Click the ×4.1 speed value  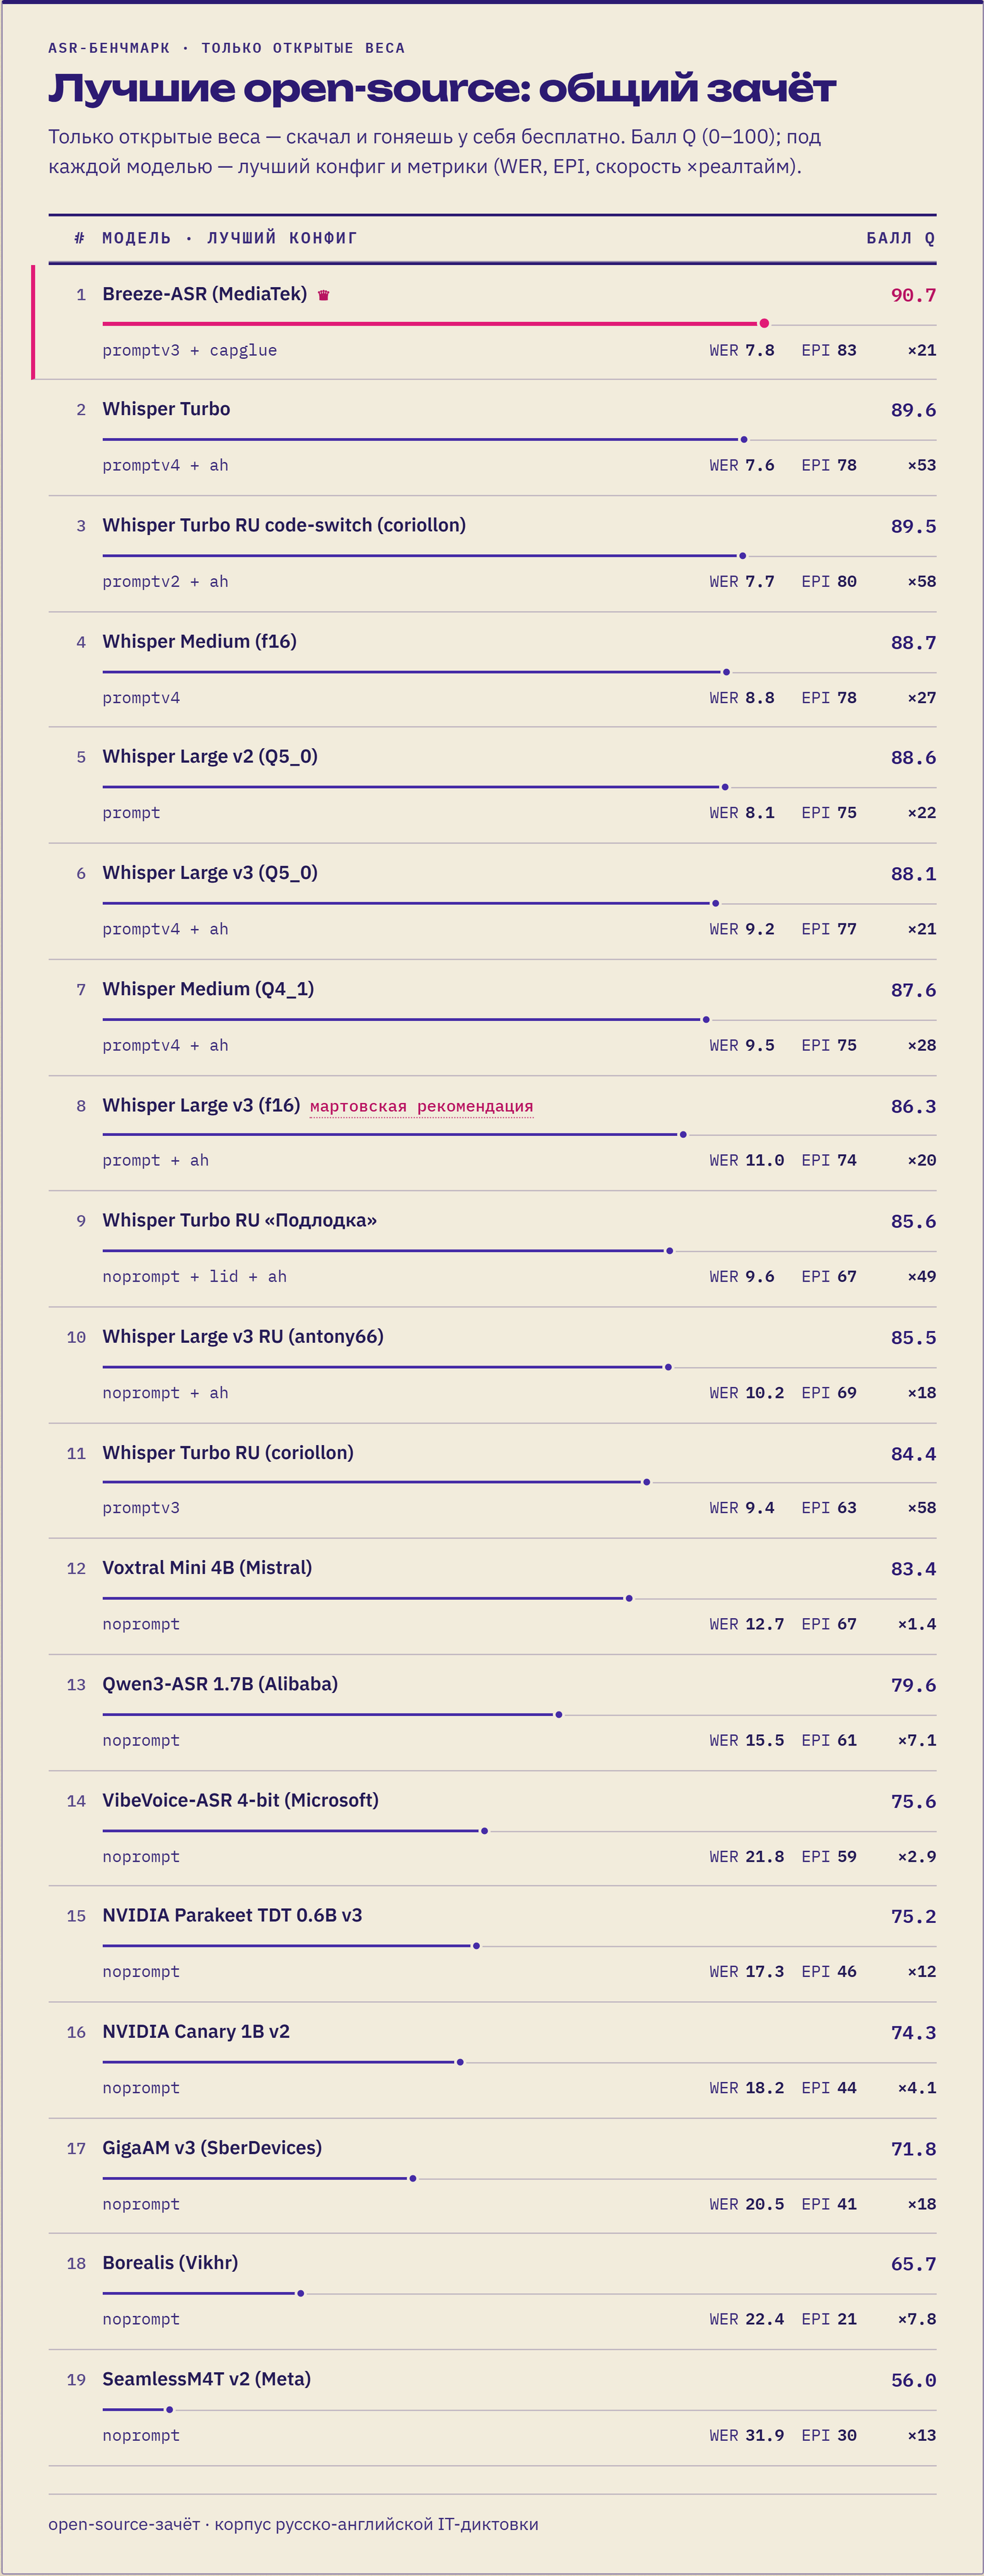(917, 2087)
